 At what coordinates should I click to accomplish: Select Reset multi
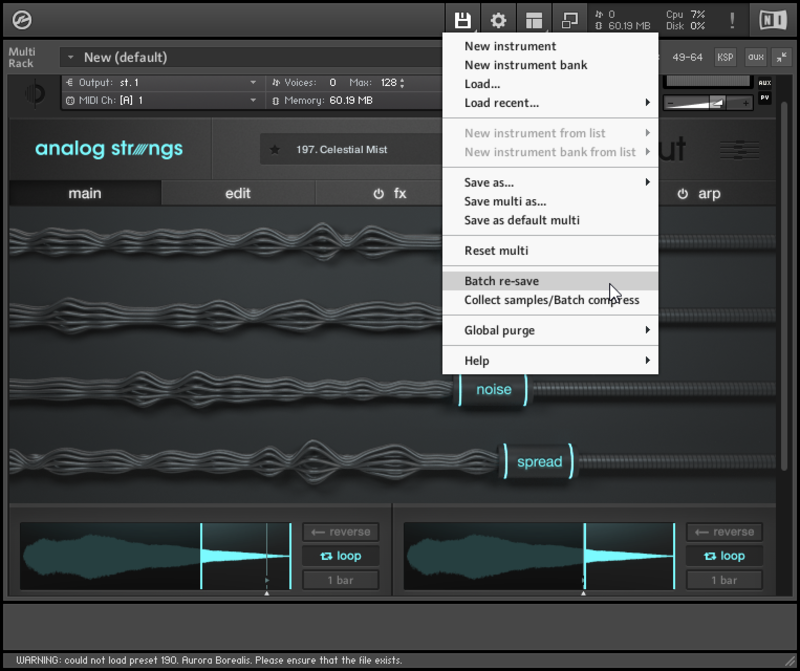click(x=551, y=251)
